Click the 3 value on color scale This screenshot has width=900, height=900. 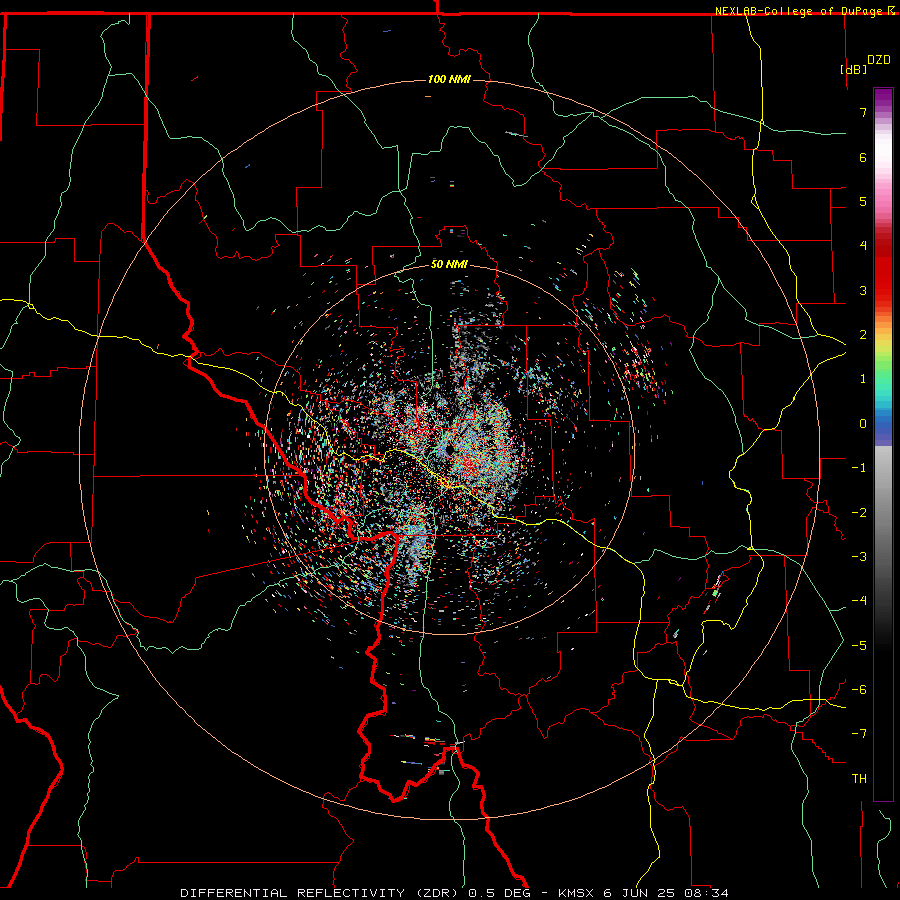(x=863, y=290)
